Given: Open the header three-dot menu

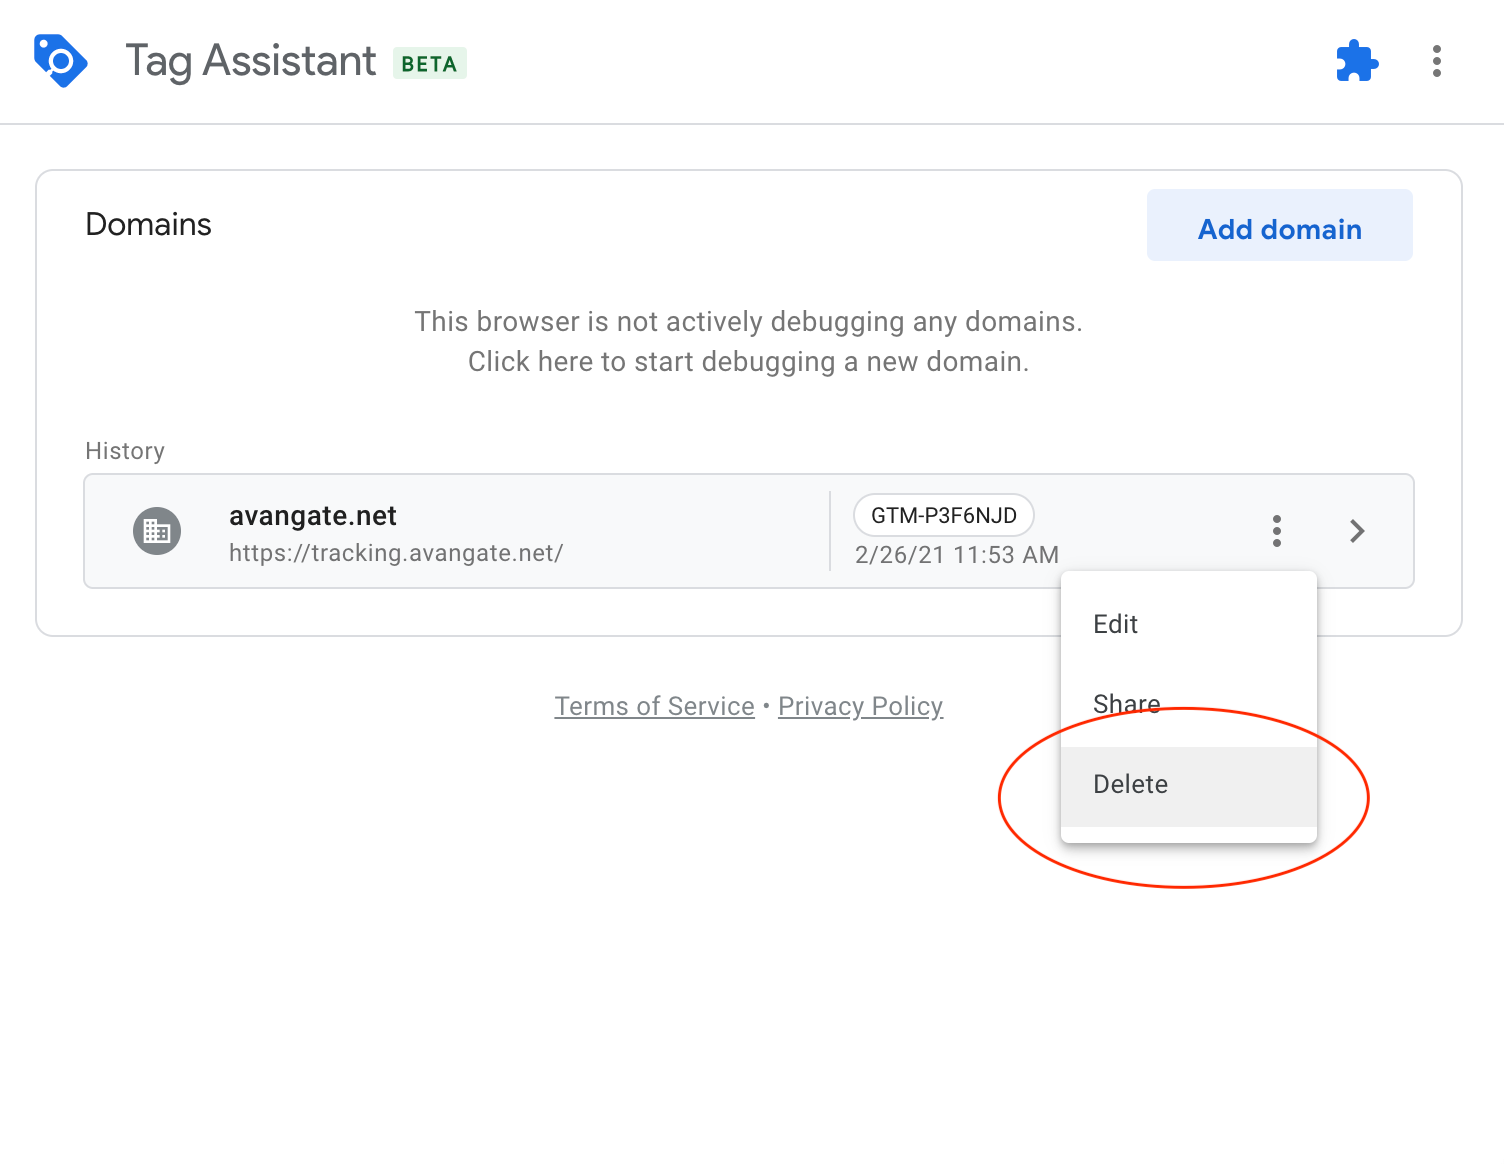Looking at the screenshot, I should click(x=1436, y=61).
